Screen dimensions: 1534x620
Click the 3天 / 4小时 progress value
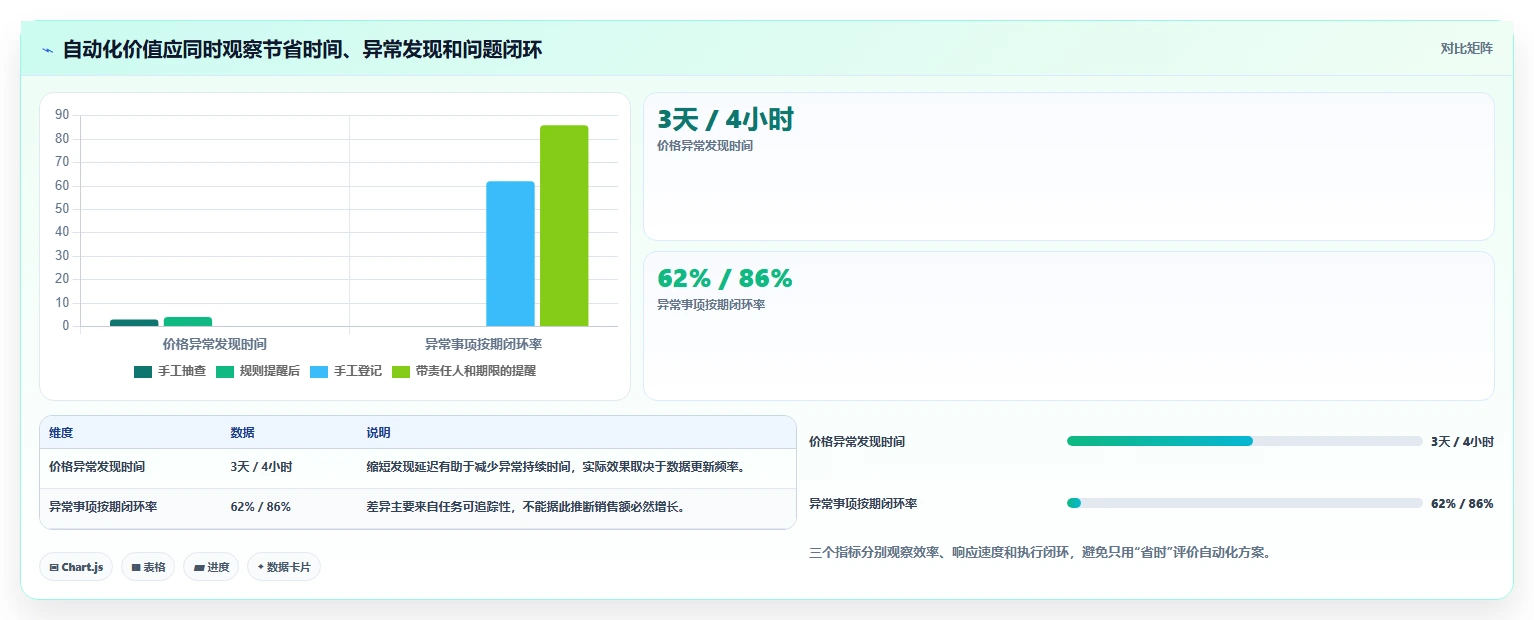click(1462, 441)
